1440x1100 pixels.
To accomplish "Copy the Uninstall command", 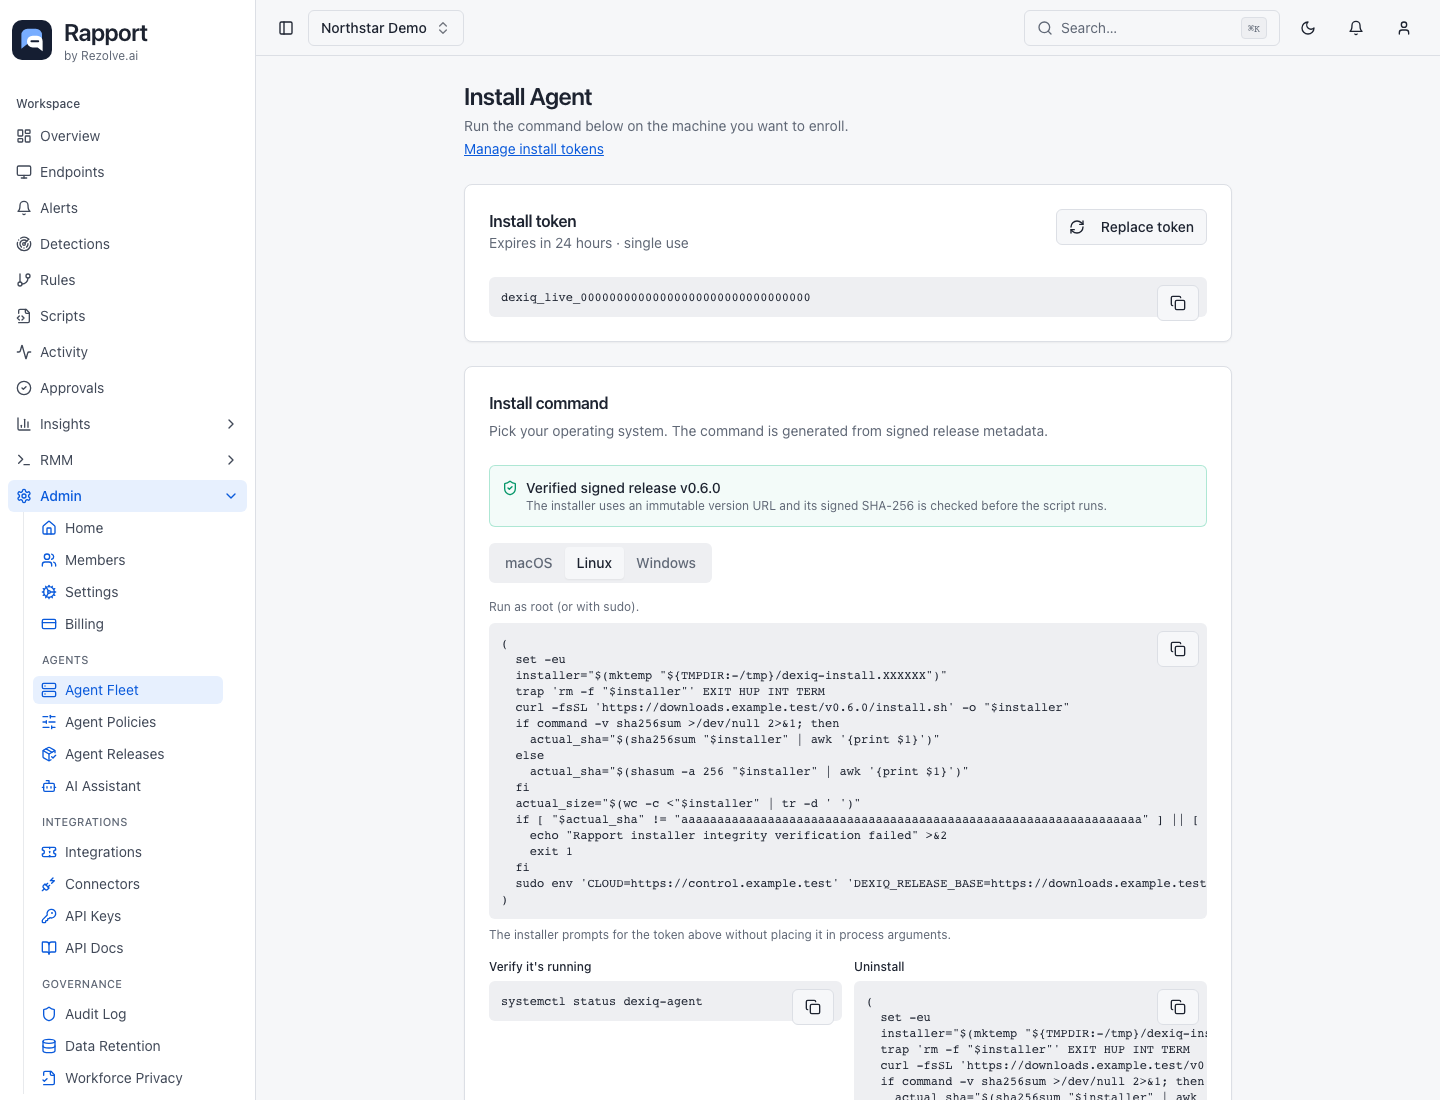I will [x=1178, y=1007].
